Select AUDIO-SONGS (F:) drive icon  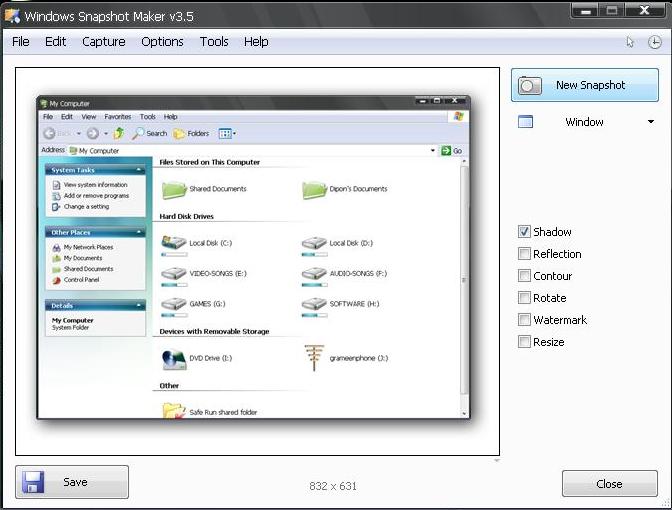(314, 273)
